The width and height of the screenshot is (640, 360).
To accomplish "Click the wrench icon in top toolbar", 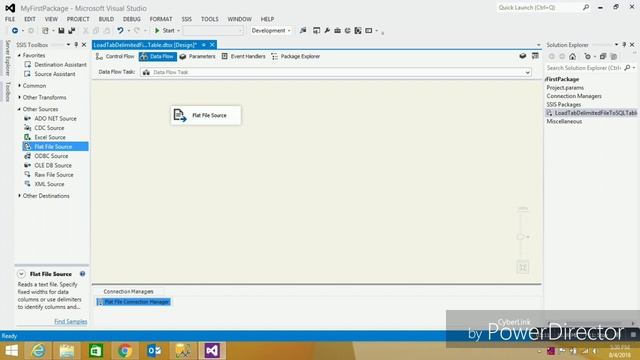I will click(x=327, y=31).
